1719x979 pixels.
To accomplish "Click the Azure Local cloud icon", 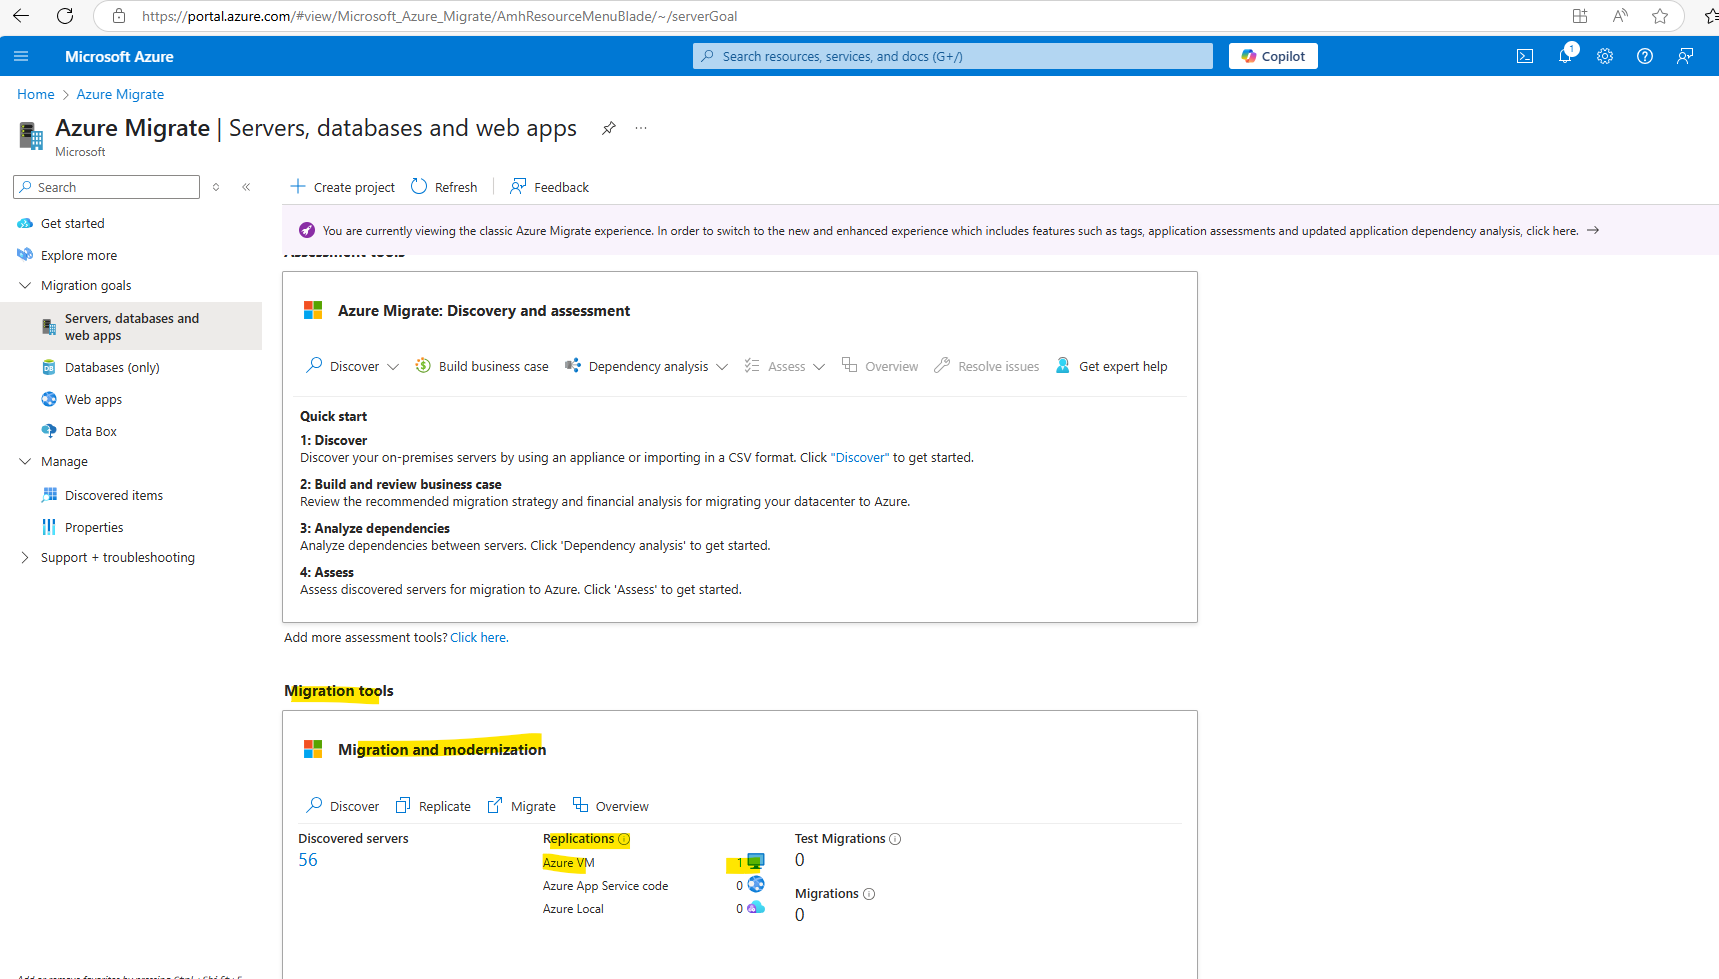I will click(x=756, y=908).
